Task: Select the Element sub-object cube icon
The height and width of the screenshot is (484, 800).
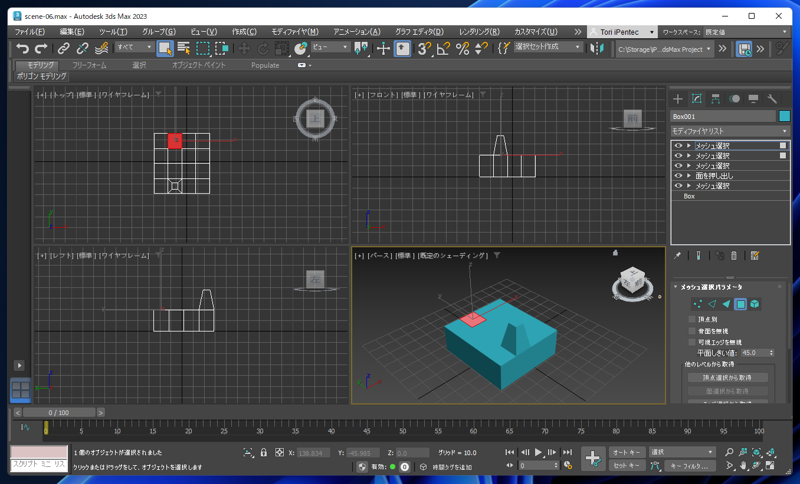Action: [x=755, y=304]
